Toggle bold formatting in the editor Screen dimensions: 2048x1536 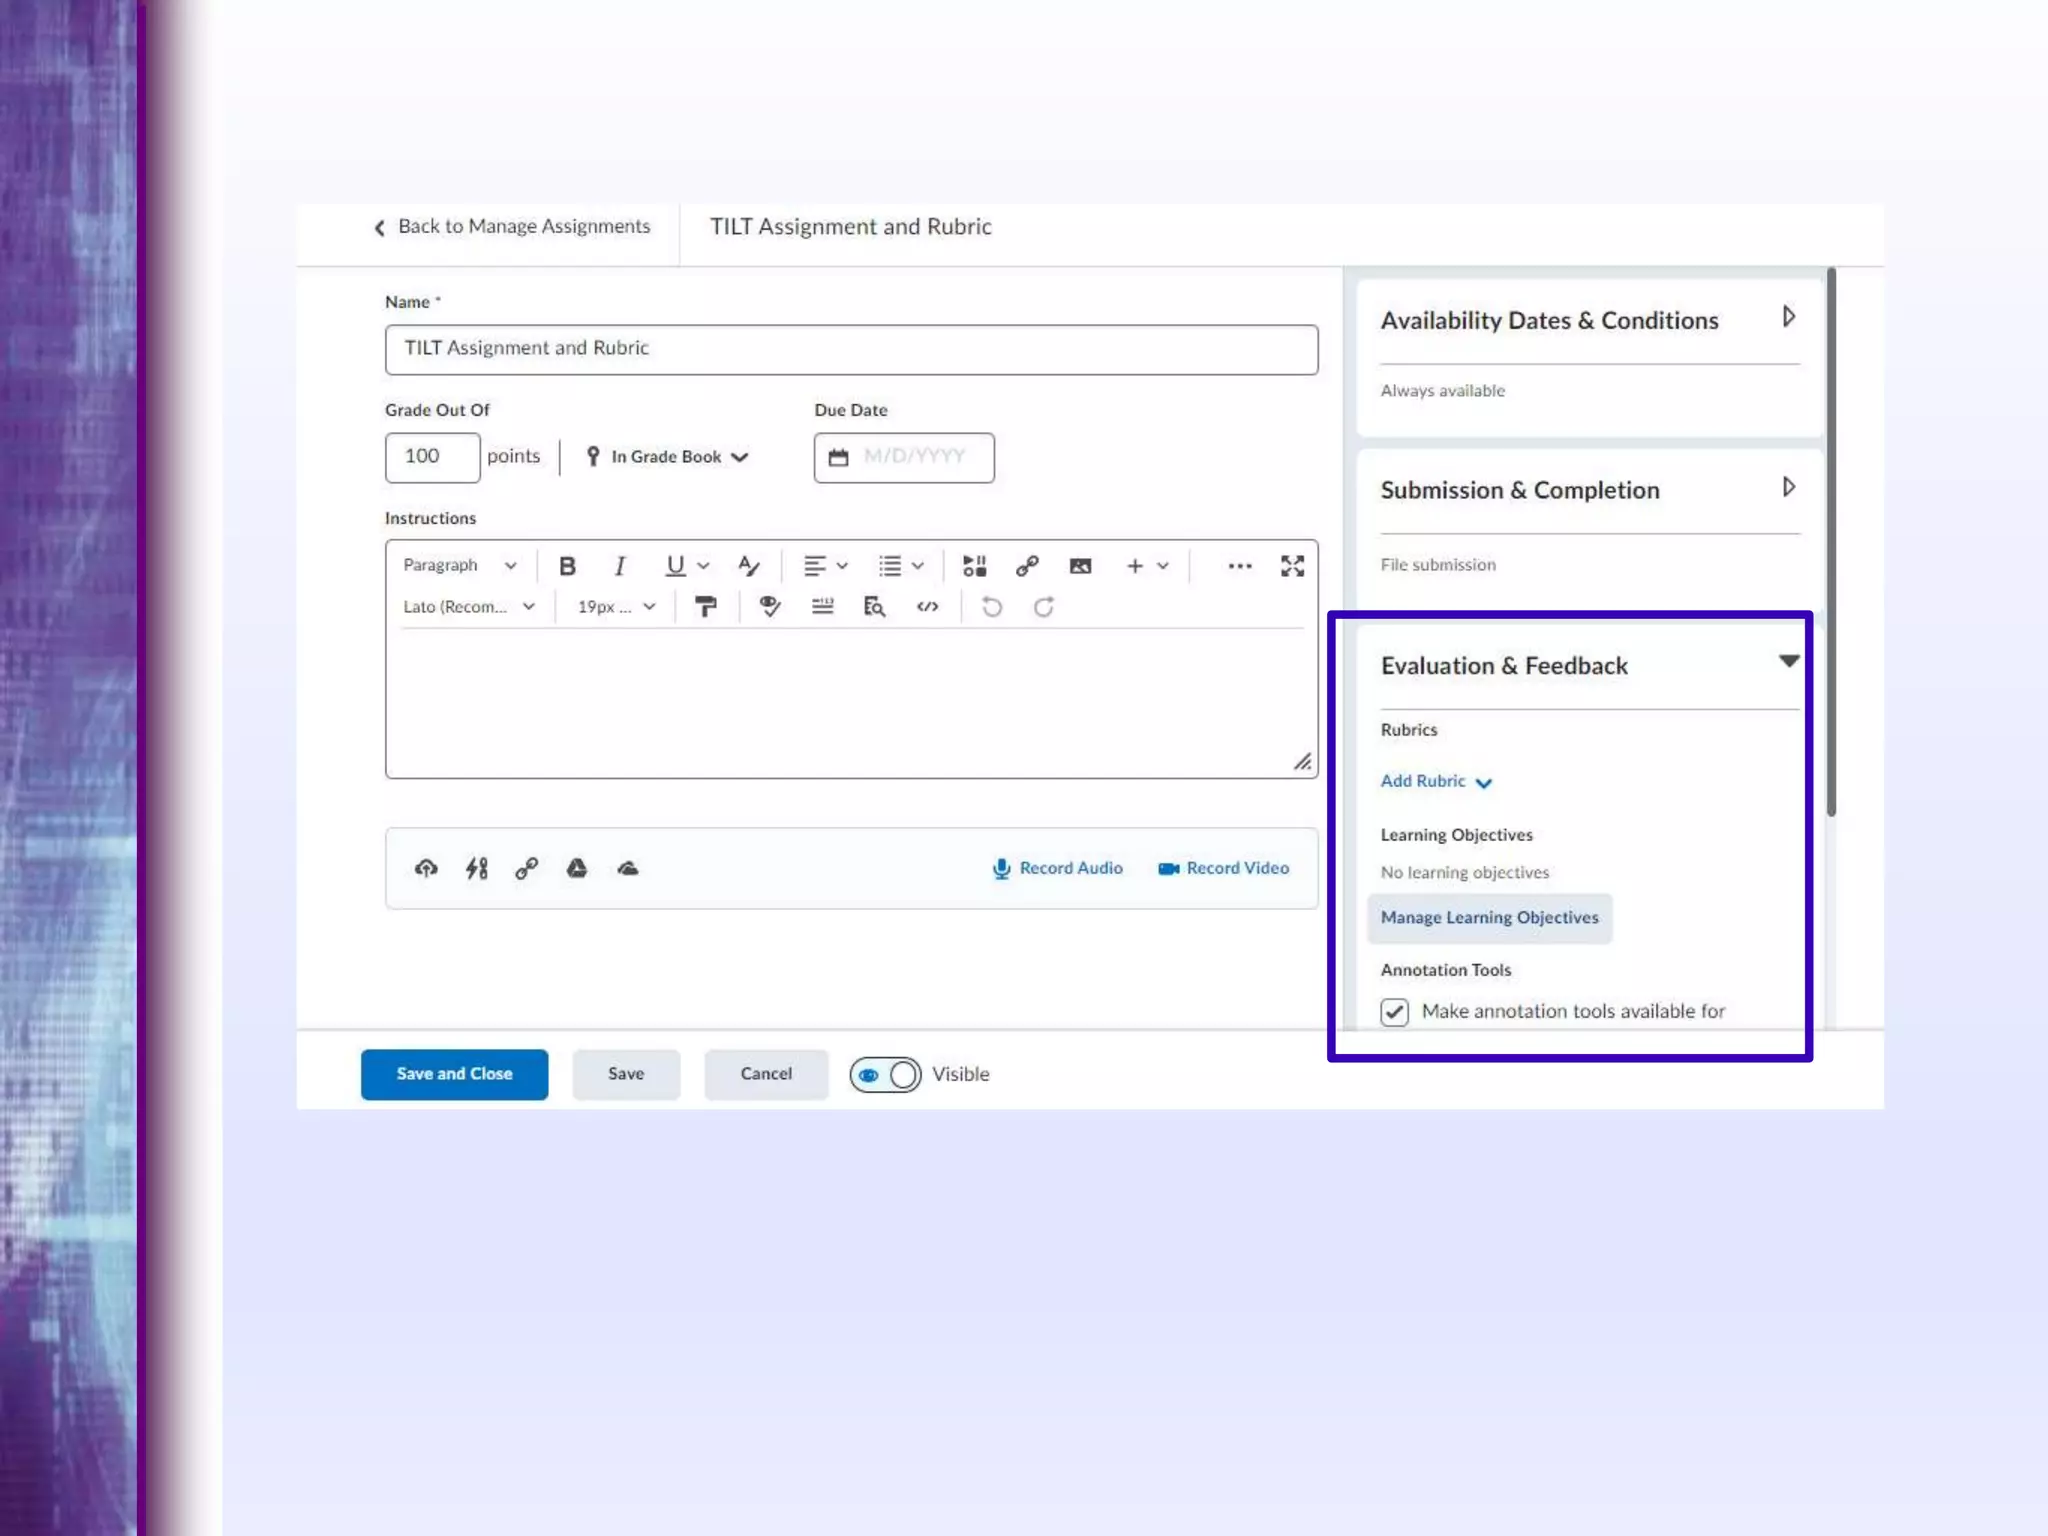(567, 566)
